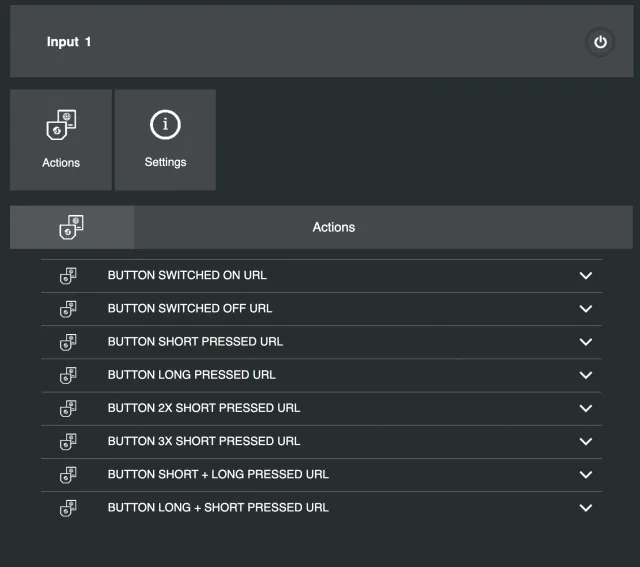Expand Button Switched On URL chevron

(x=586, y=276)
